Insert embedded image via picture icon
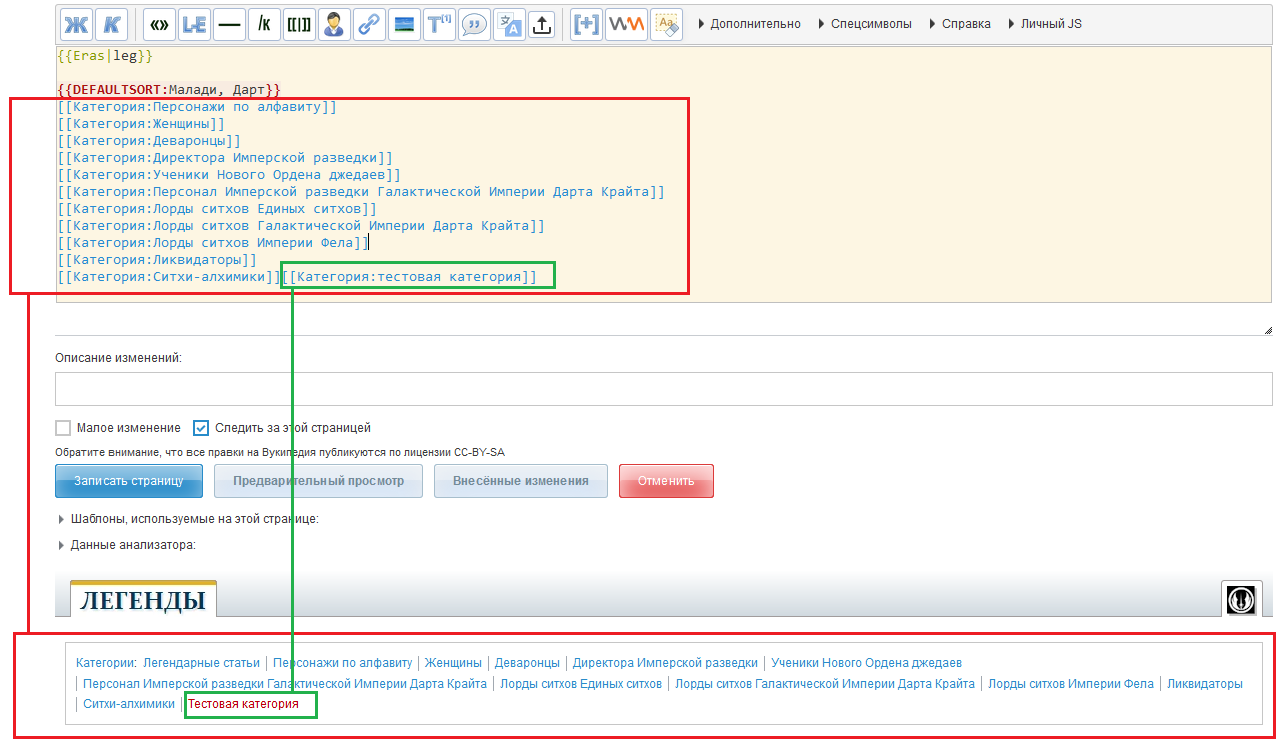The image size is (1284, 749). (x=404, y=25)
